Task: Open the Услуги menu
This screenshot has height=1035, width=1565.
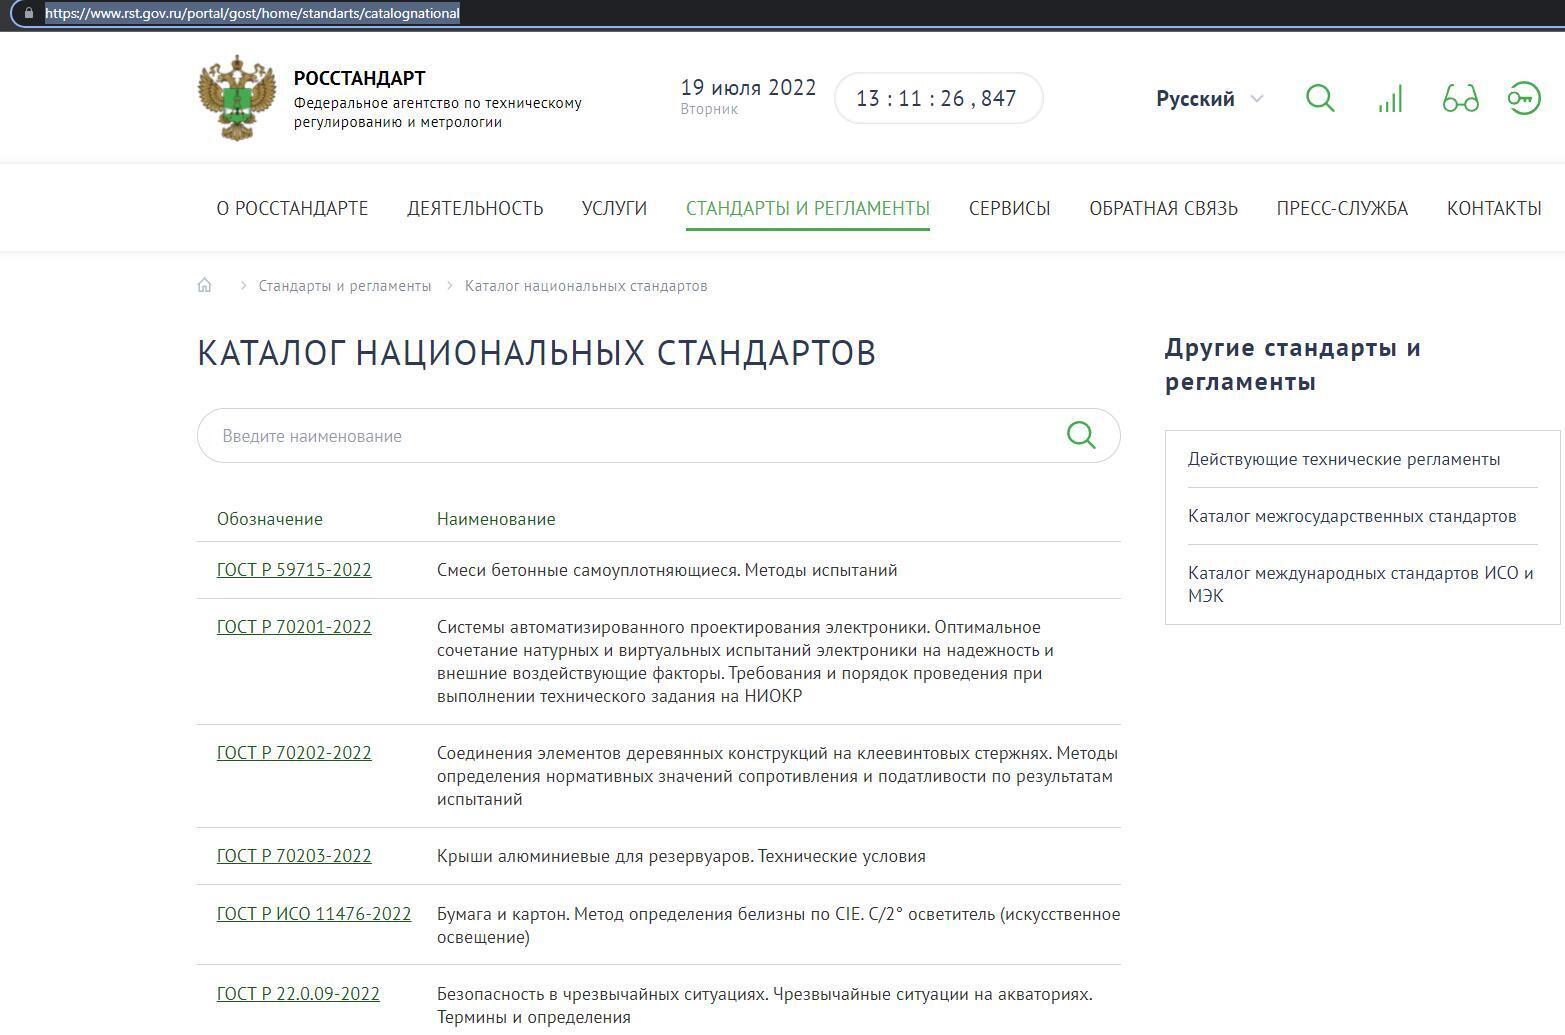Action: (x=614, y=208)
